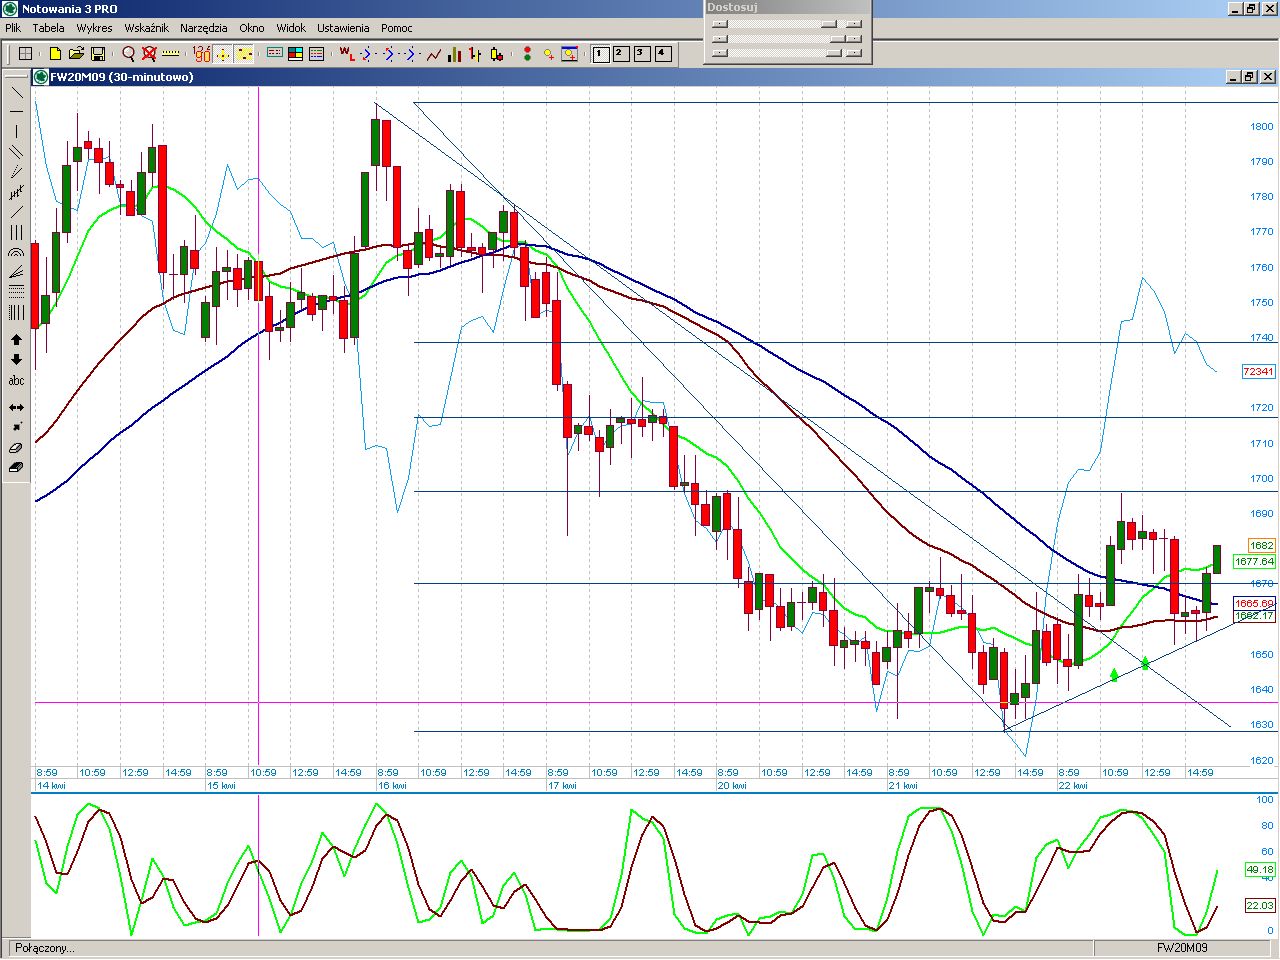1280x960 pixels.
Task: Click the 1682 price label on the axis
Action: point(1261,545)
